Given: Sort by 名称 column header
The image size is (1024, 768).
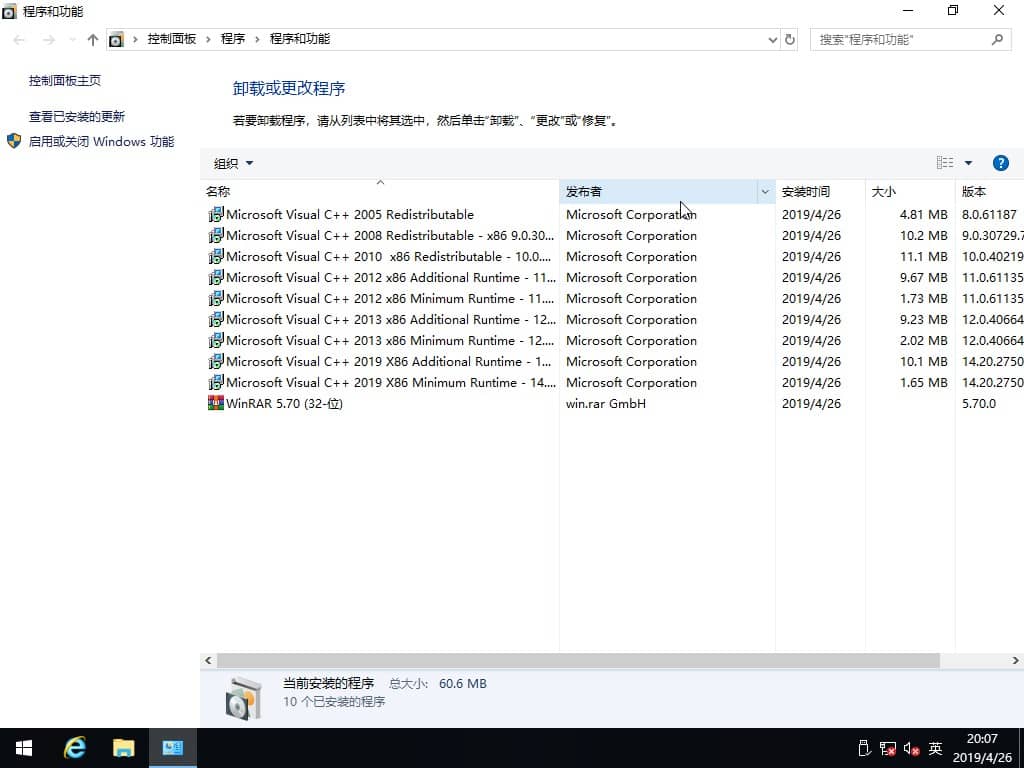Looking at the screenshot, I should [379, 191].
